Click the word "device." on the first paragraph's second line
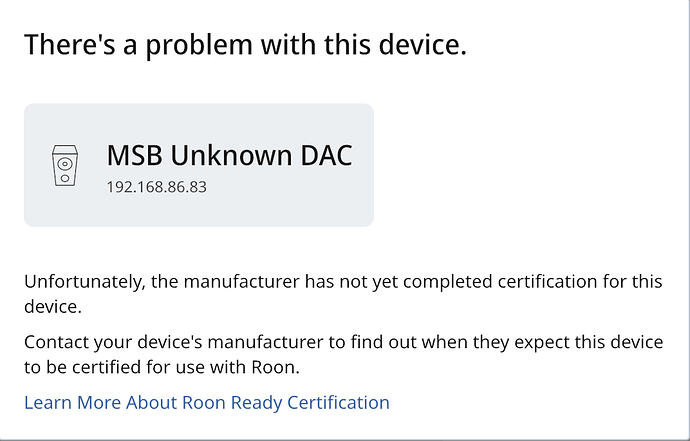This screenshot has width=690, height=441. pyautogui.click(x=53, y=307)
